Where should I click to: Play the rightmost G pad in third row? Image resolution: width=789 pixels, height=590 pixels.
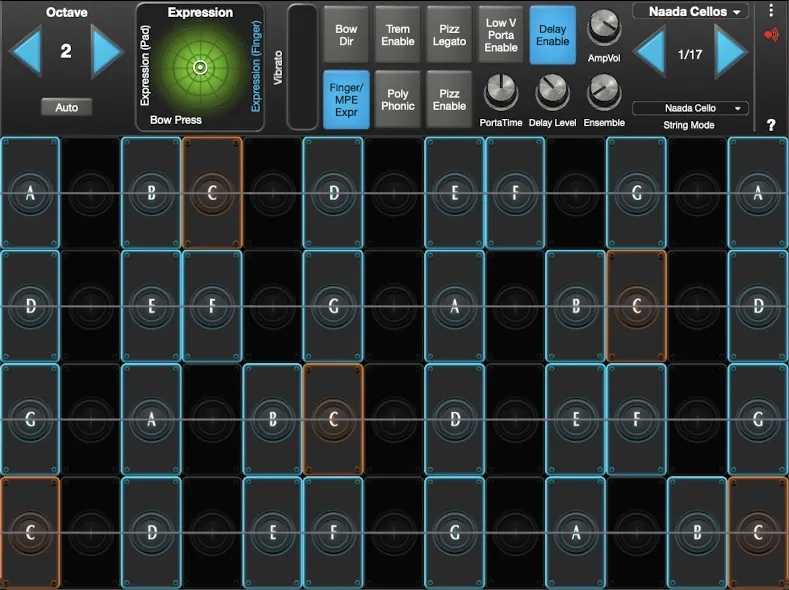pos(758,419)
